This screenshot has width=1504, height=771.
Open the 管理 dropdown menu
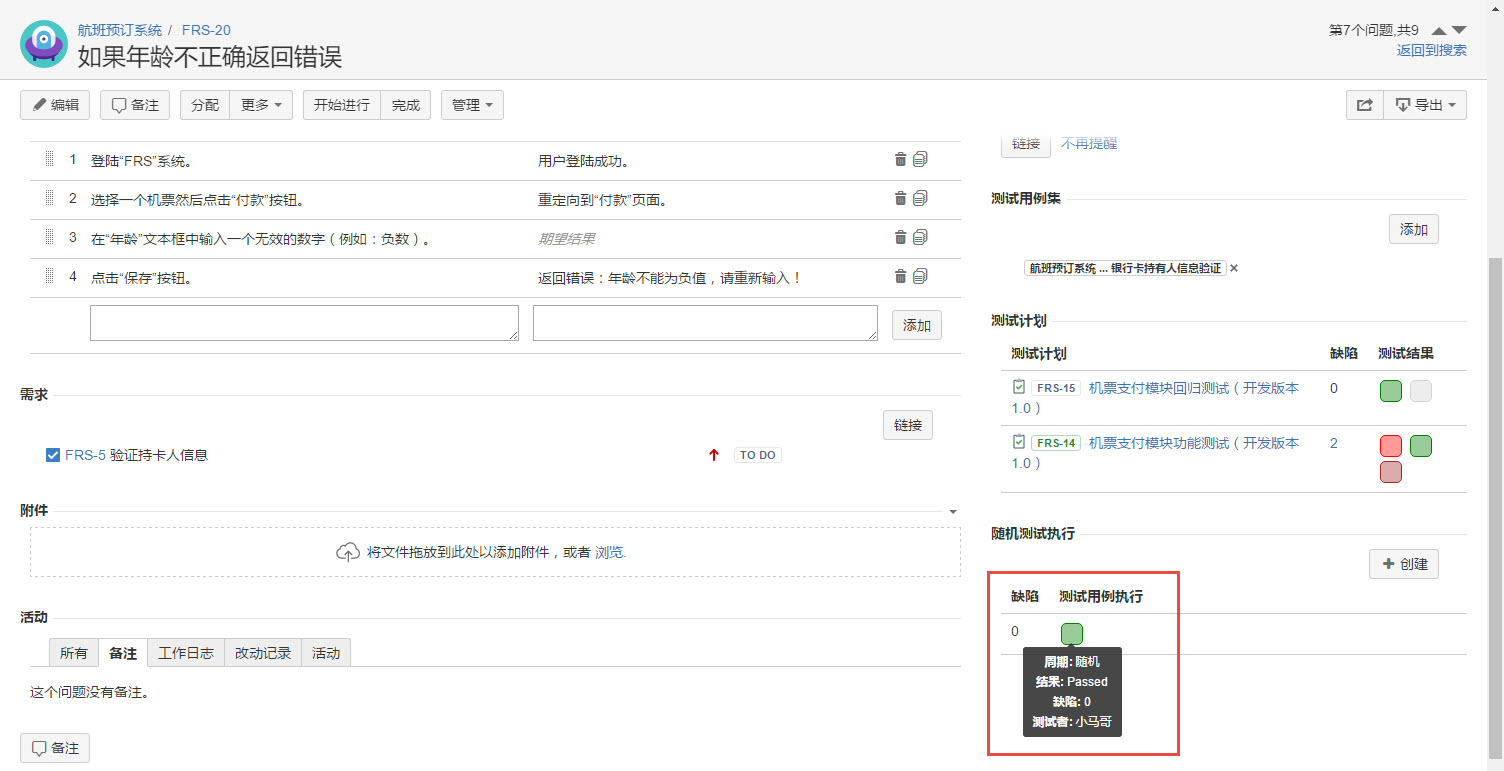tap(472, 105)
